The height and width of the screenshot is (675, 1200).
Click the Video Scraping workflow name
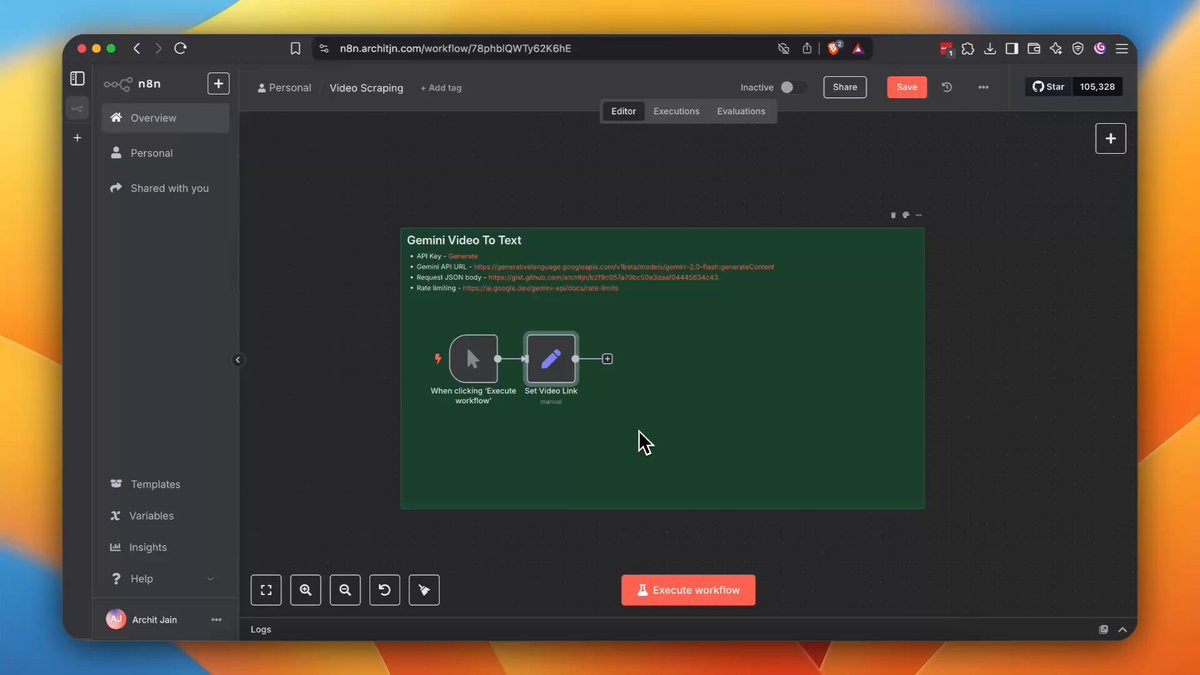[366, 88]
